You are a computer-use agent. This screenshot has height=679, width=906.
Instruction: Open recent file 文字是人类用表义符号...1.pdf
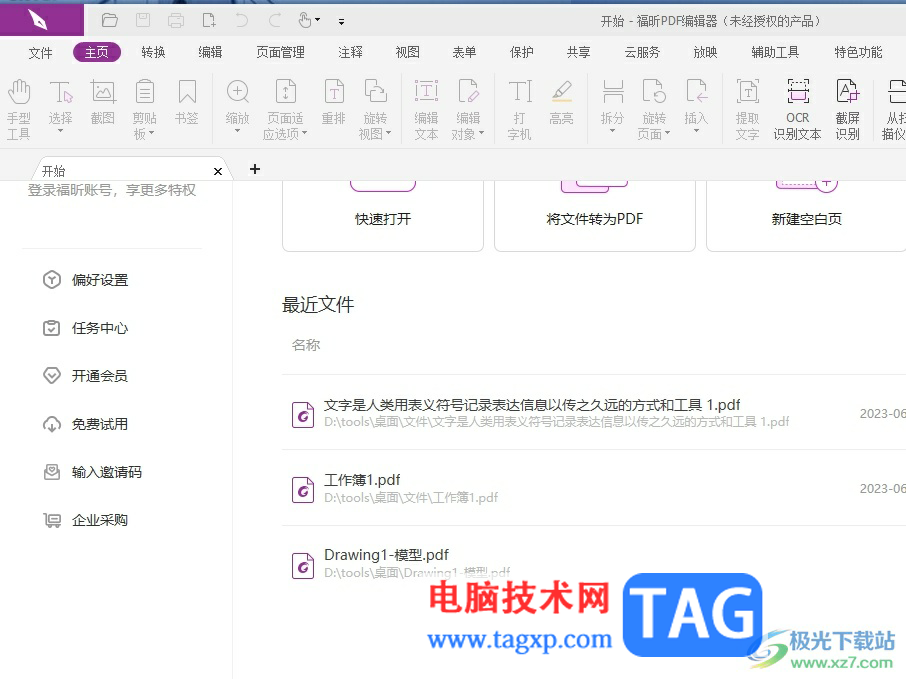click(x=594, y=413)
